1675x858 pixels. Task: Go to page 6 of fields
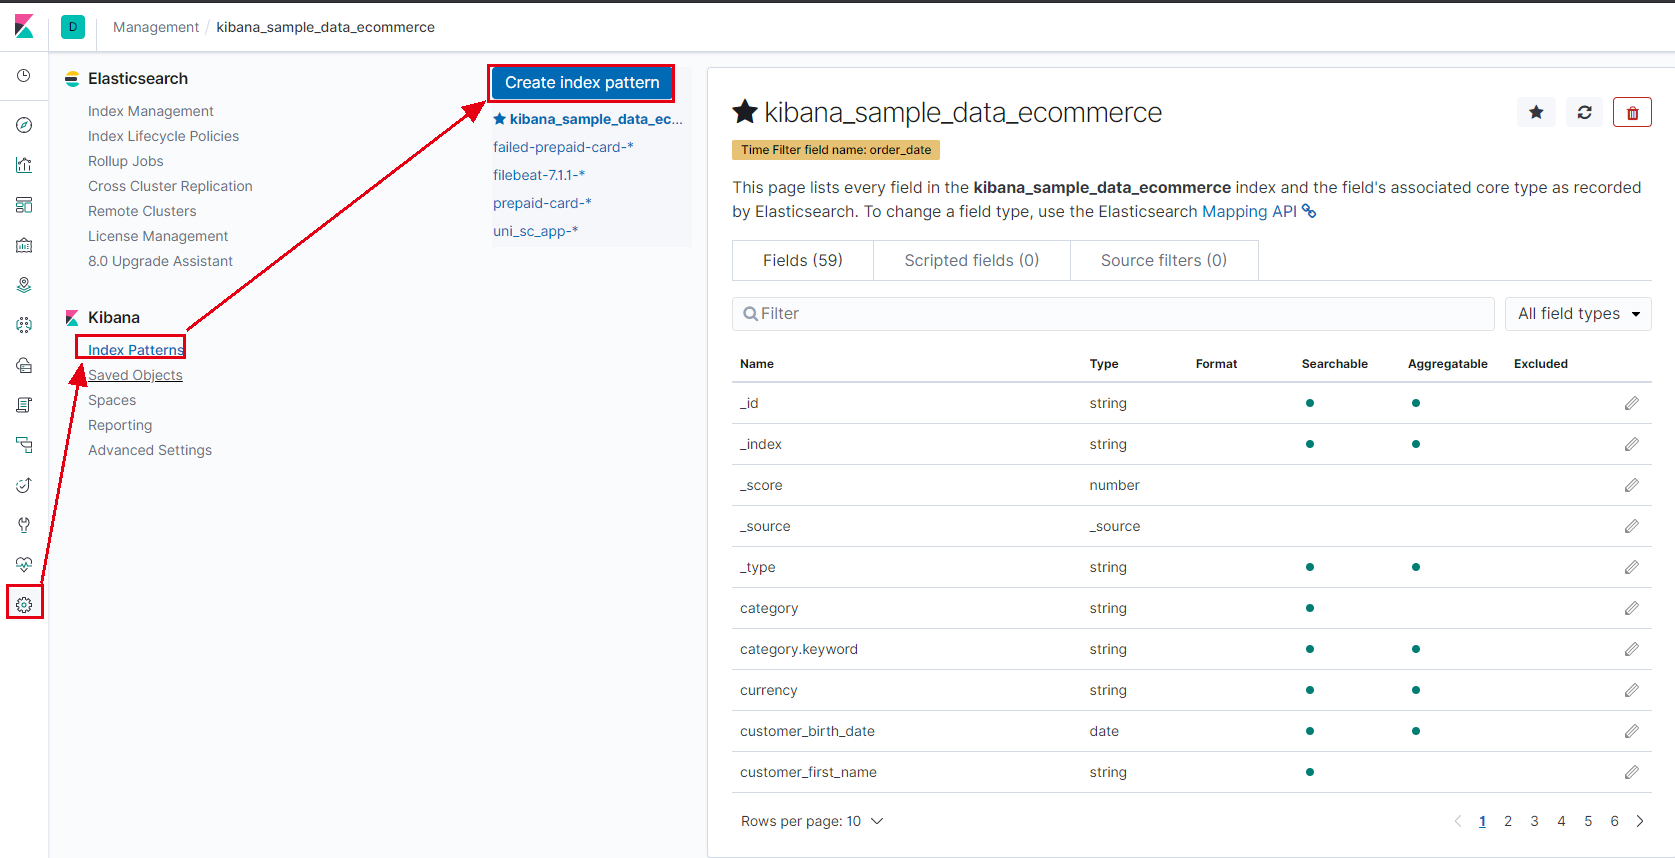[1614, 821]
